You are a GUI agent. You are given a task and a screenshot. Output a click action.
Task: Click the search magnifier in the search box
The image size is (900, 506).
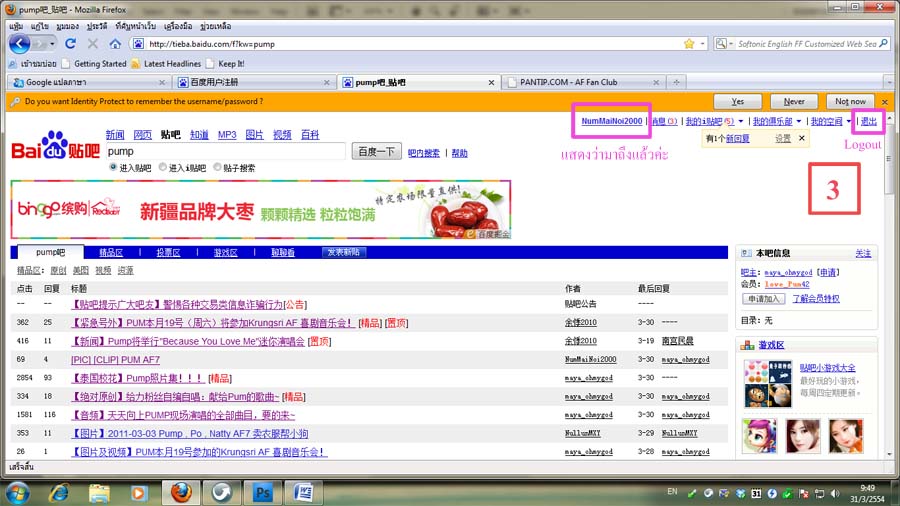click(x=883, y=44)
